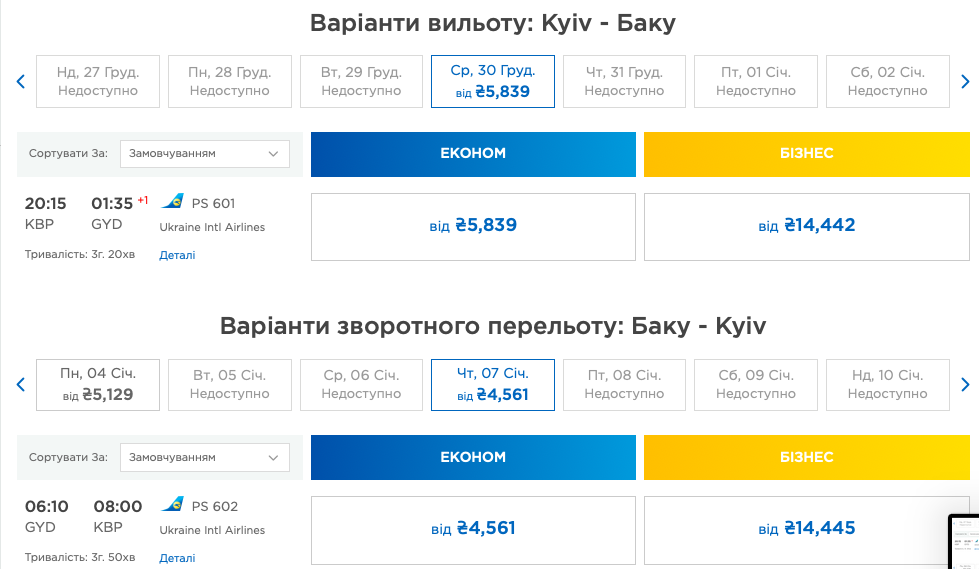Image resolution: width=979 pixels, height=569 pixels.
Task: Click previous dates arrow for return flights
Action: click(x=20, y=385)
